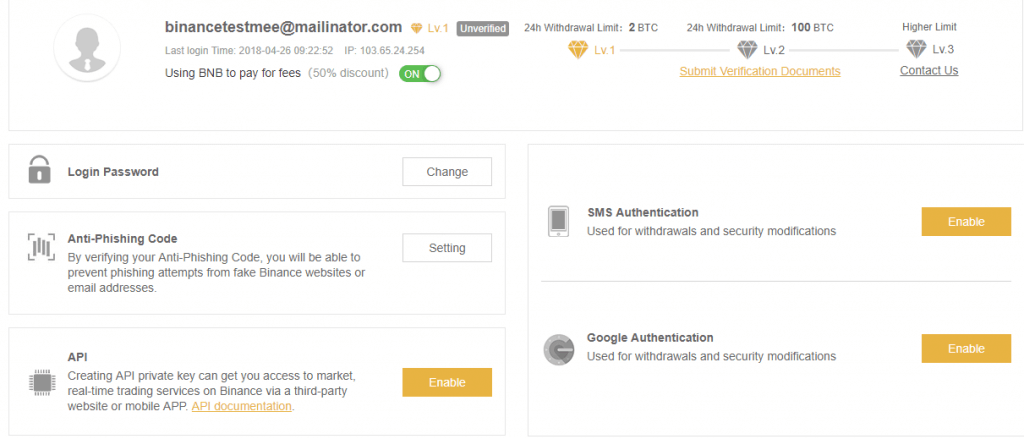
Task: Click the 24h Withdrawal Limit 100 BTC text
Action: [760, 28]
